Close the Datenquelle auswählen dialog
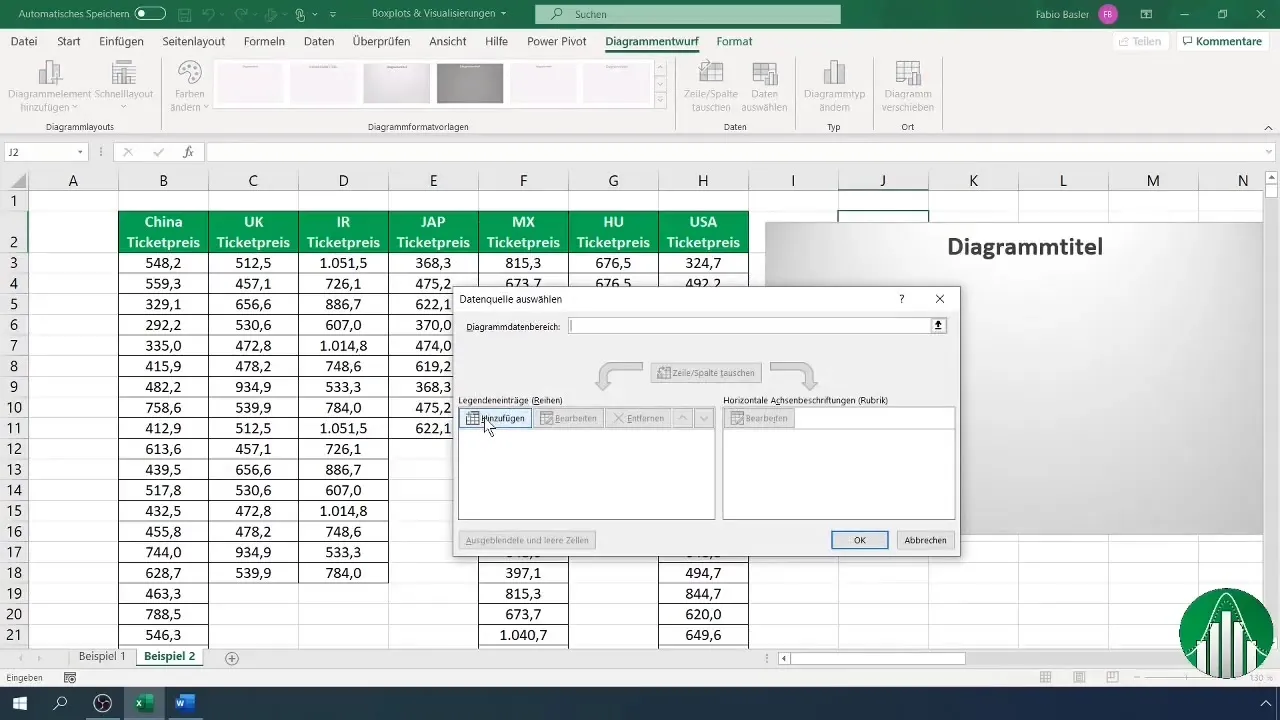Image resolution: width=1280 pixels, height=720 pixels. pos(939,298)
